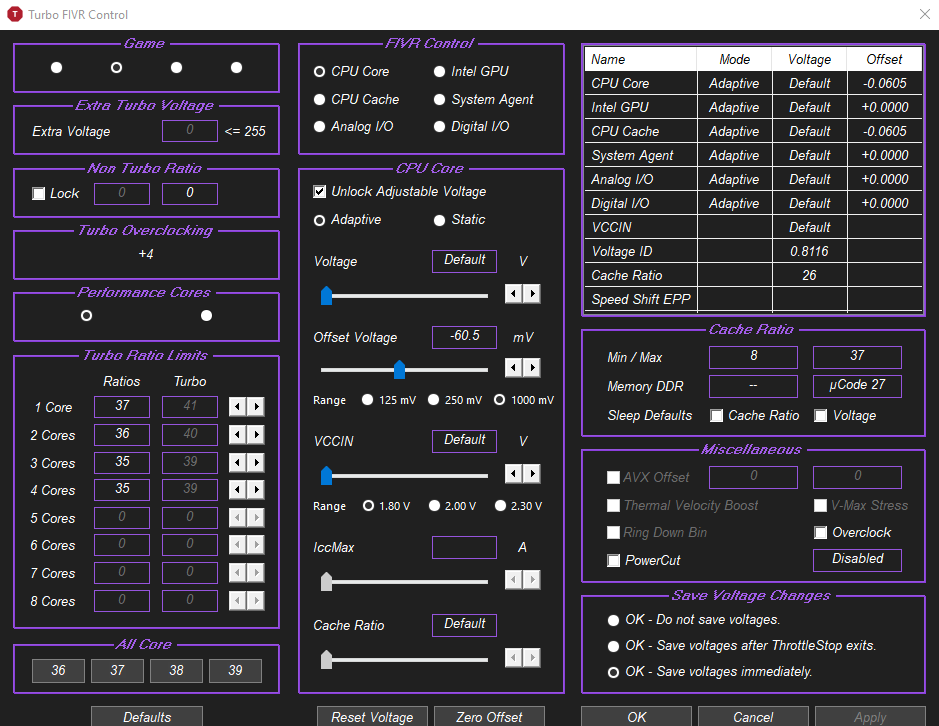The height and width of the screenshot is (726, 939).
Task: Enable Sleep Defaults Voltage checkbox
Action: tap(820, 416)
